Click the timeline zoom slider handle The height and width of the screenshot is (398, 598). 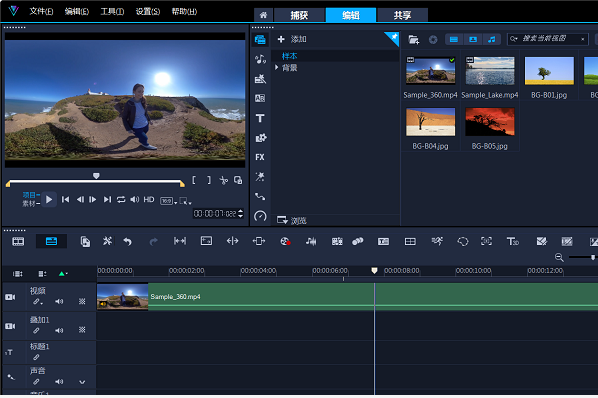(593, 258)
